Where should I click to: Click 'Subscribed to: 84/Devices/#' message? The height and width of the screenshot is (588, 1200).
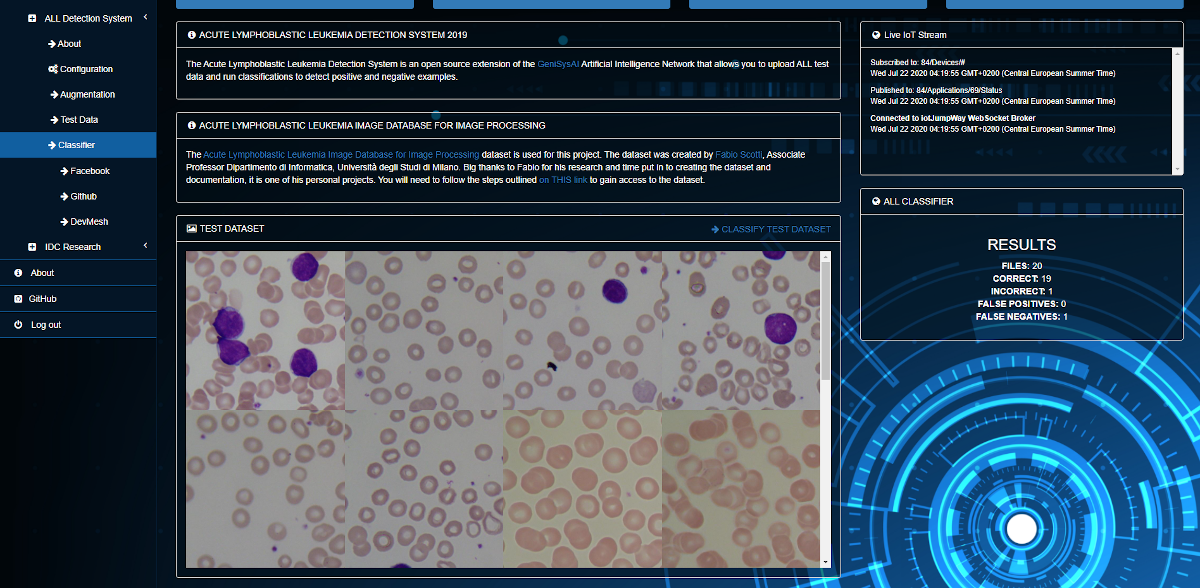click(917, 62)
